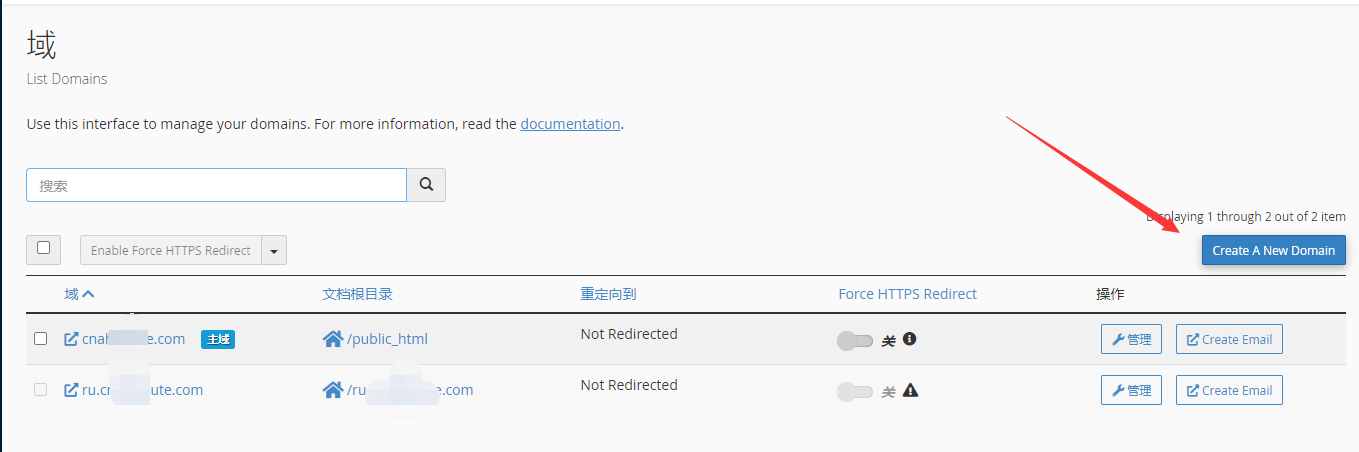Open external link icon for ru. domain
The image size is (1359, 452).
[x=71, y=390]
